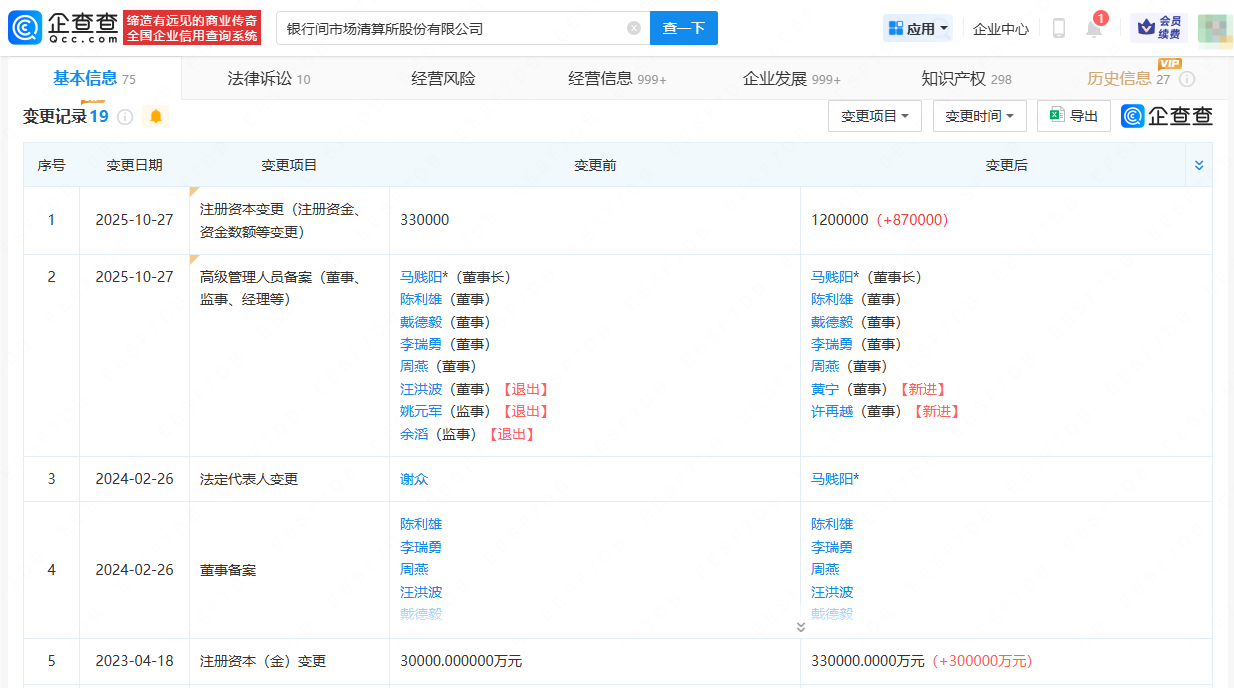Switch to the 法律诉讼 tab
Screen dimensions: 1234x688
(268, 79)
